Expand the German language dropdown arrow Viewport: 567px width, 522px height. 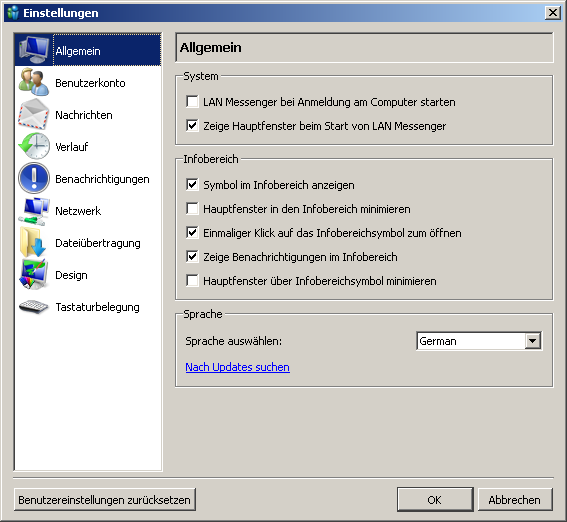coord(533,341)
